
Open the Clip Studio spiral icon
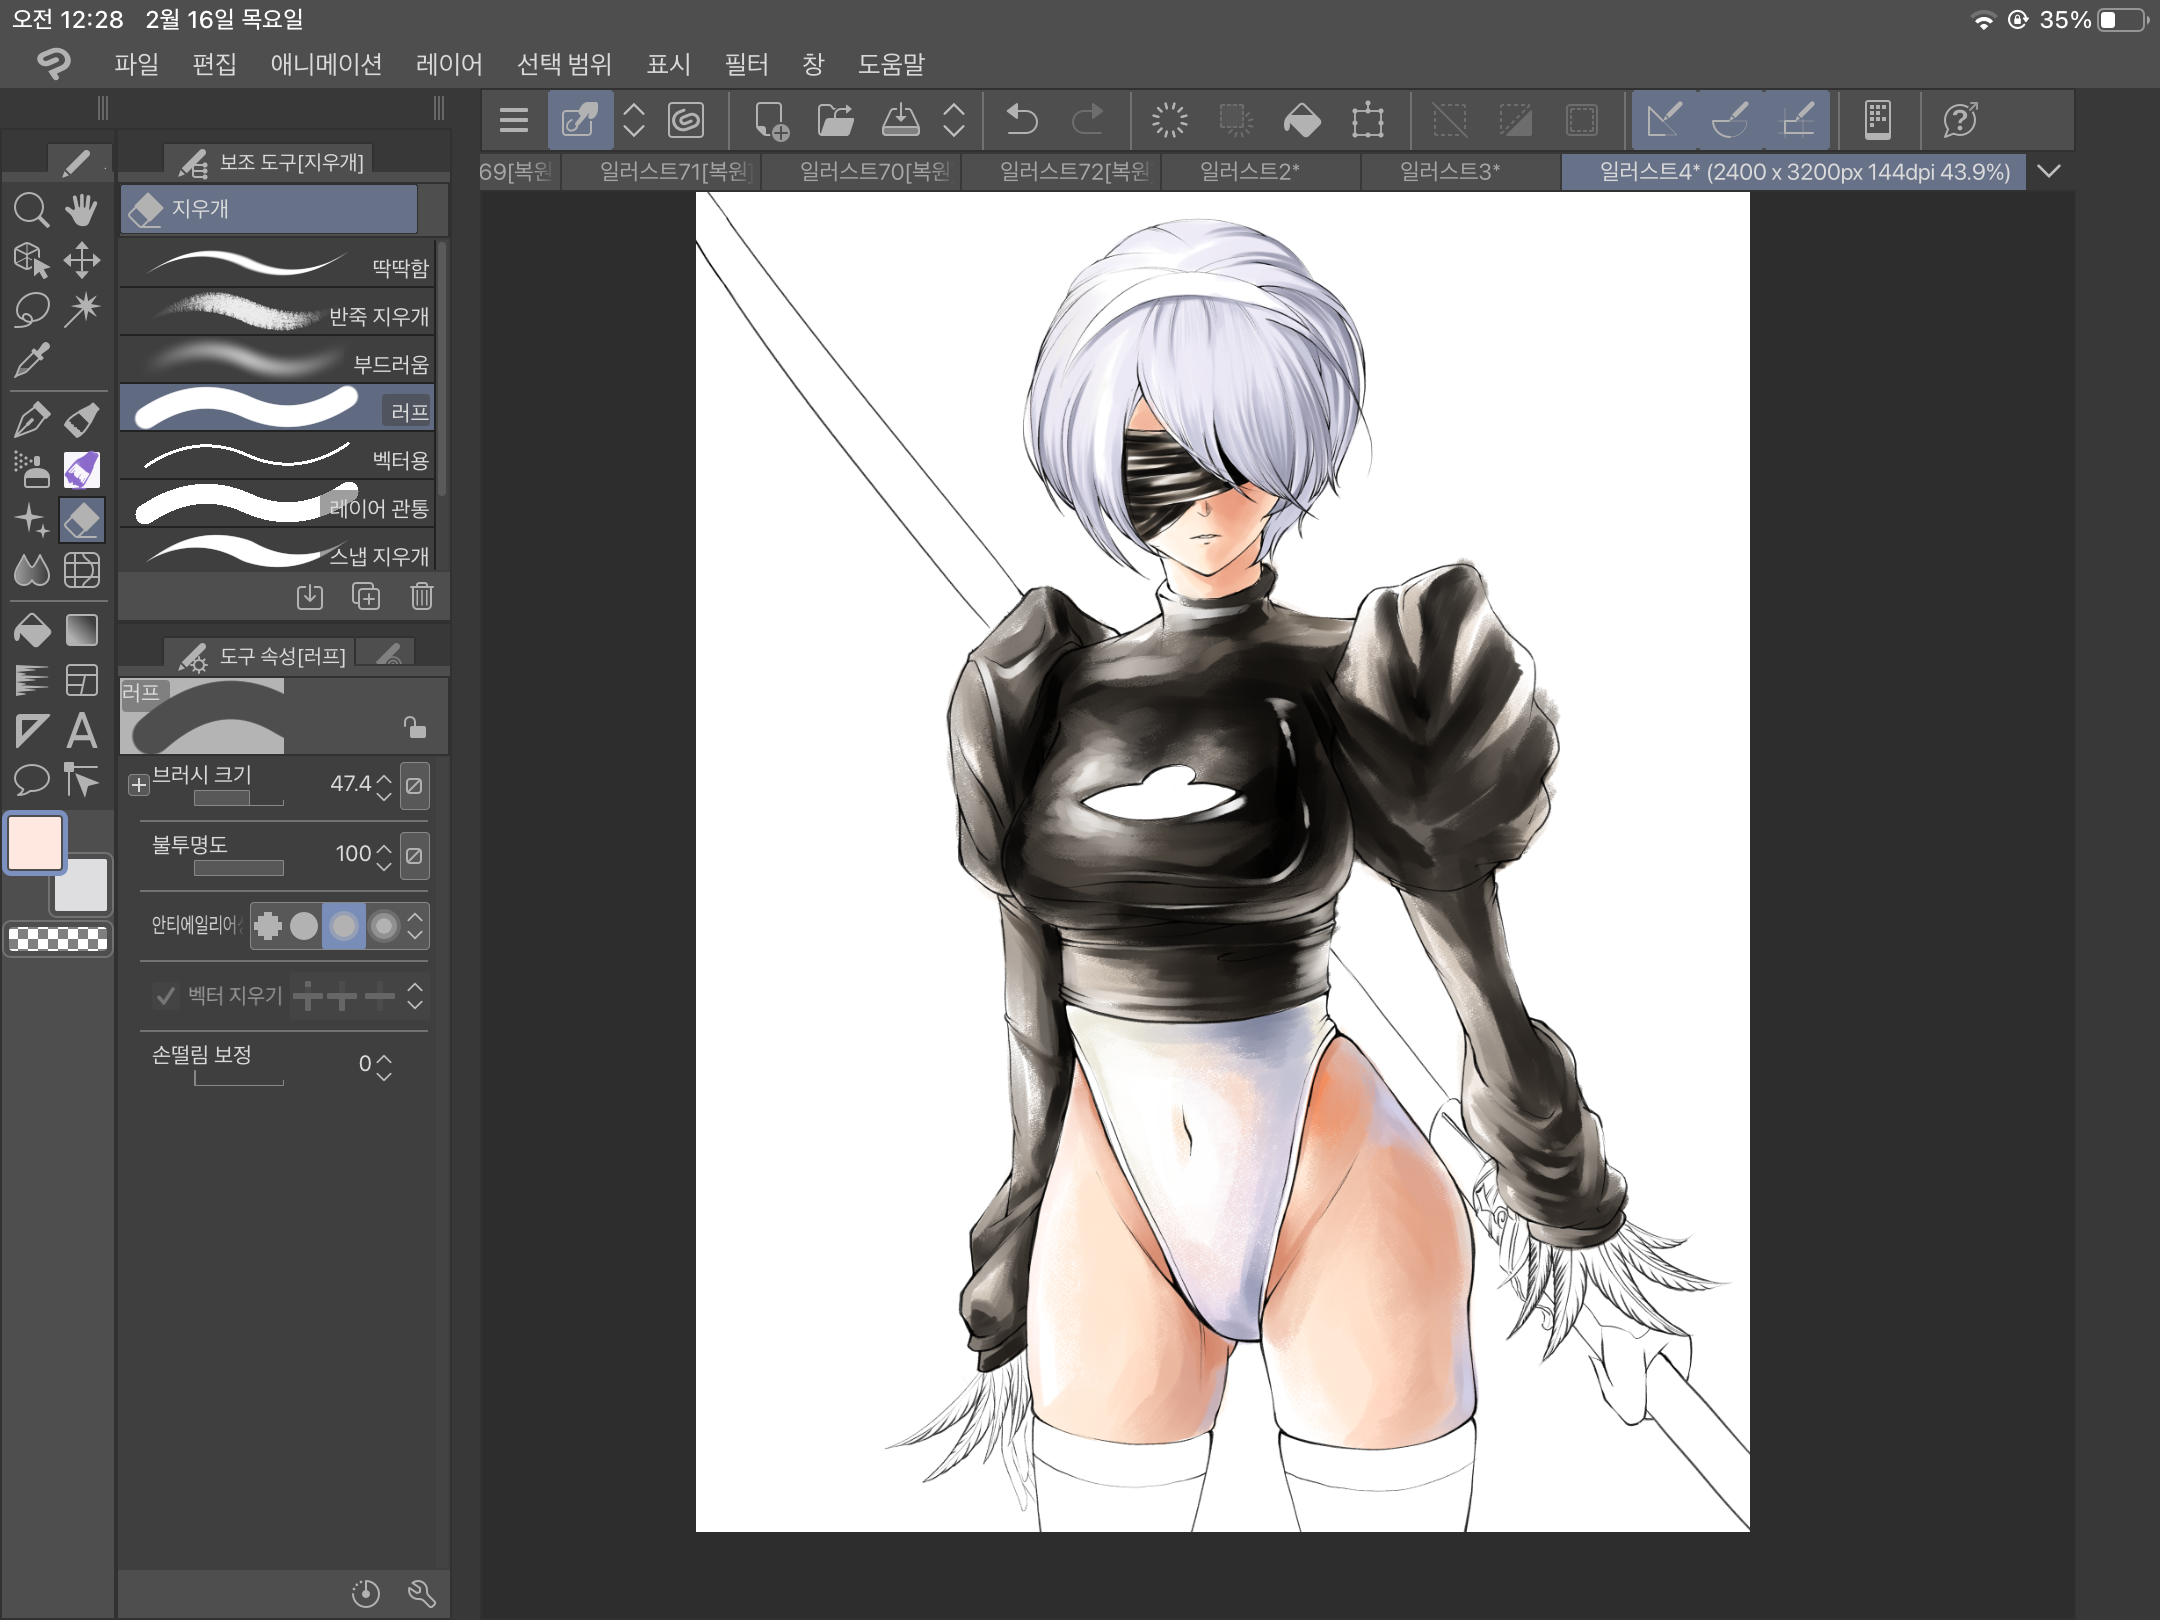point(686,121)
